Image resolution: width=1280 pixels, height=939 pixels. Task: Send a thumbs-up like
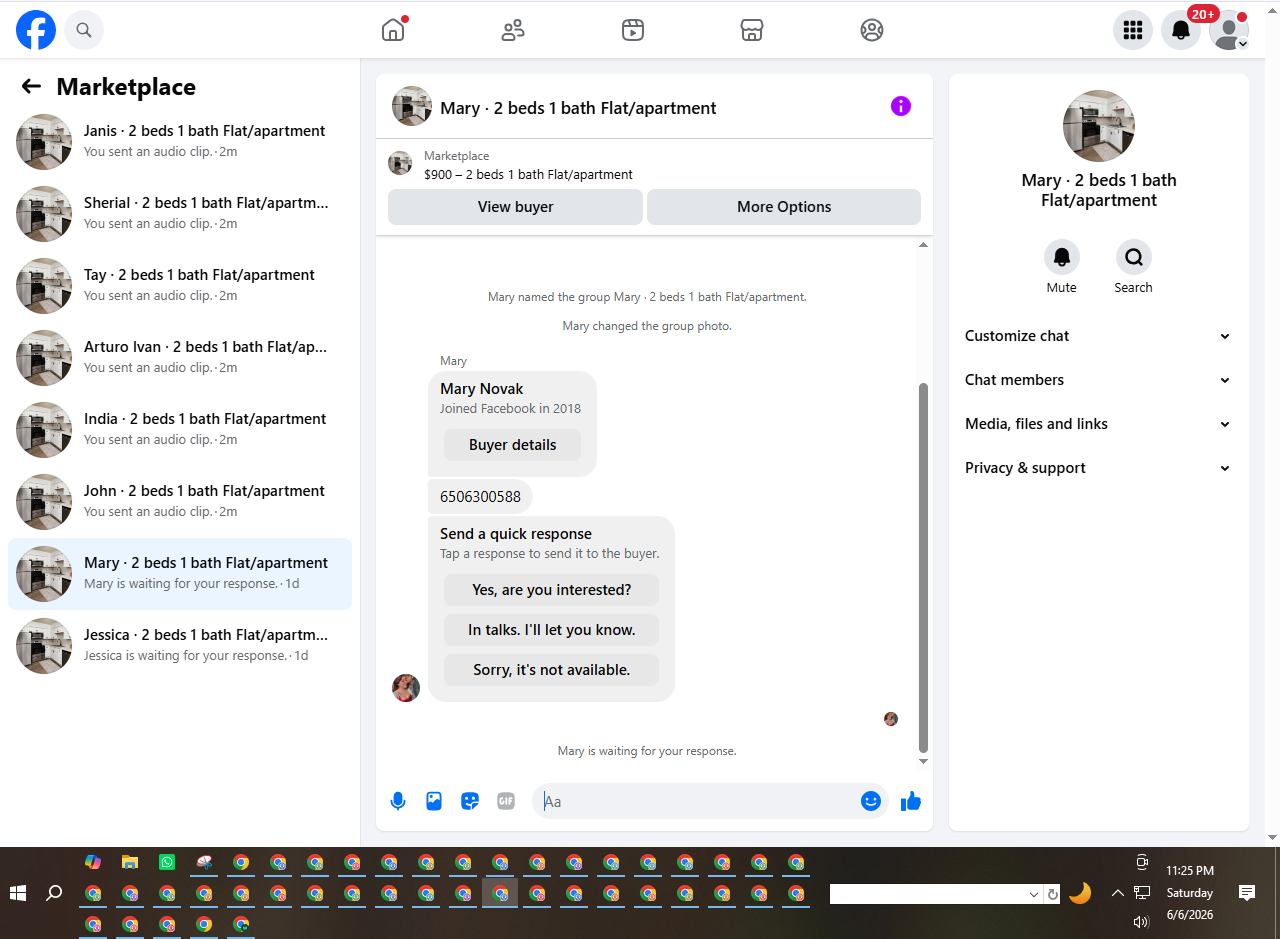click(911, 801)
